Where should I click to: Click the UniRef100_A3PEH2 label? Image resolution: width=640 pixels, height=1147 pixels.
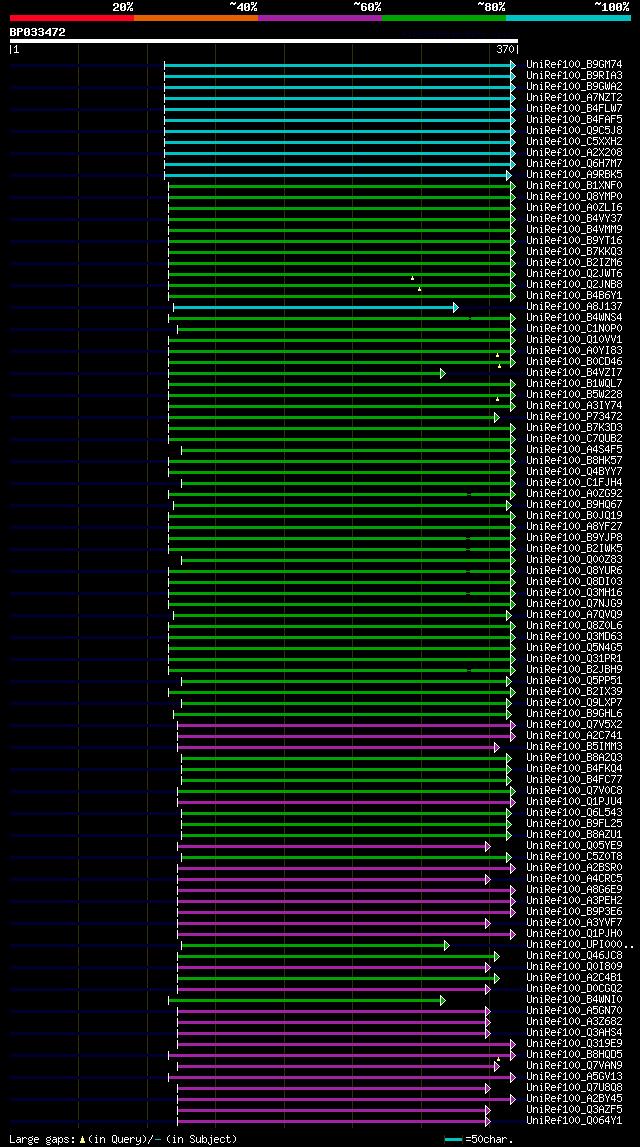tap(574, 901)
